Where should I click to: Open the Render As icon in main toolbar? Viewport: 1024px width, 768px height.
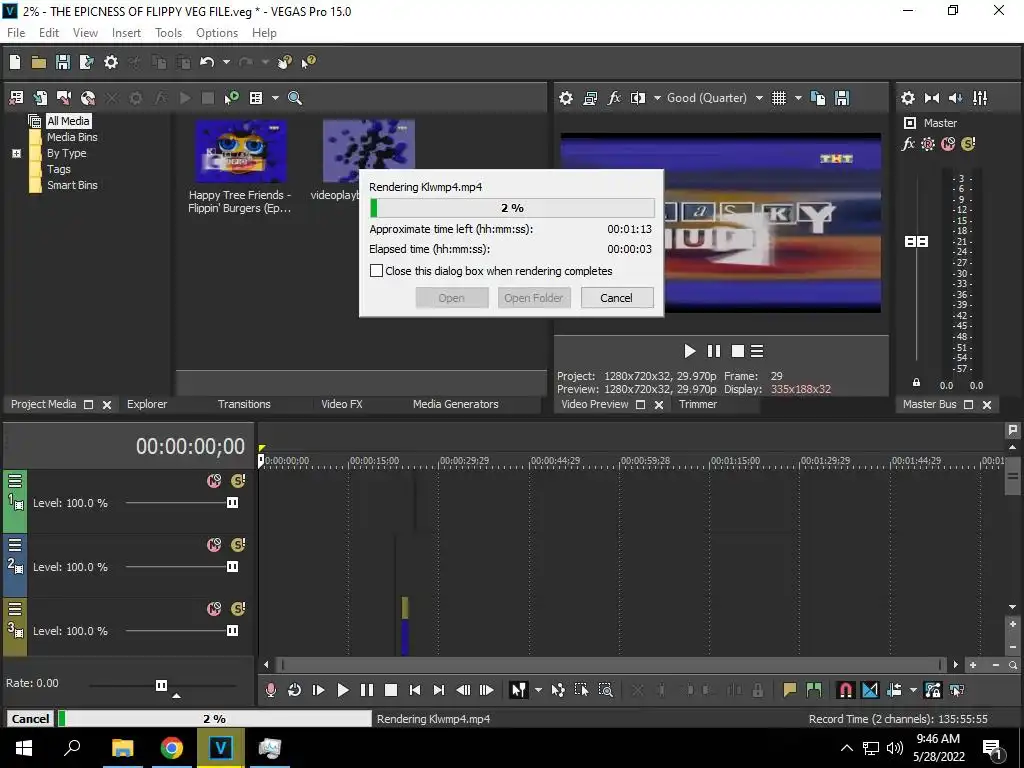[x=86, y=62]
